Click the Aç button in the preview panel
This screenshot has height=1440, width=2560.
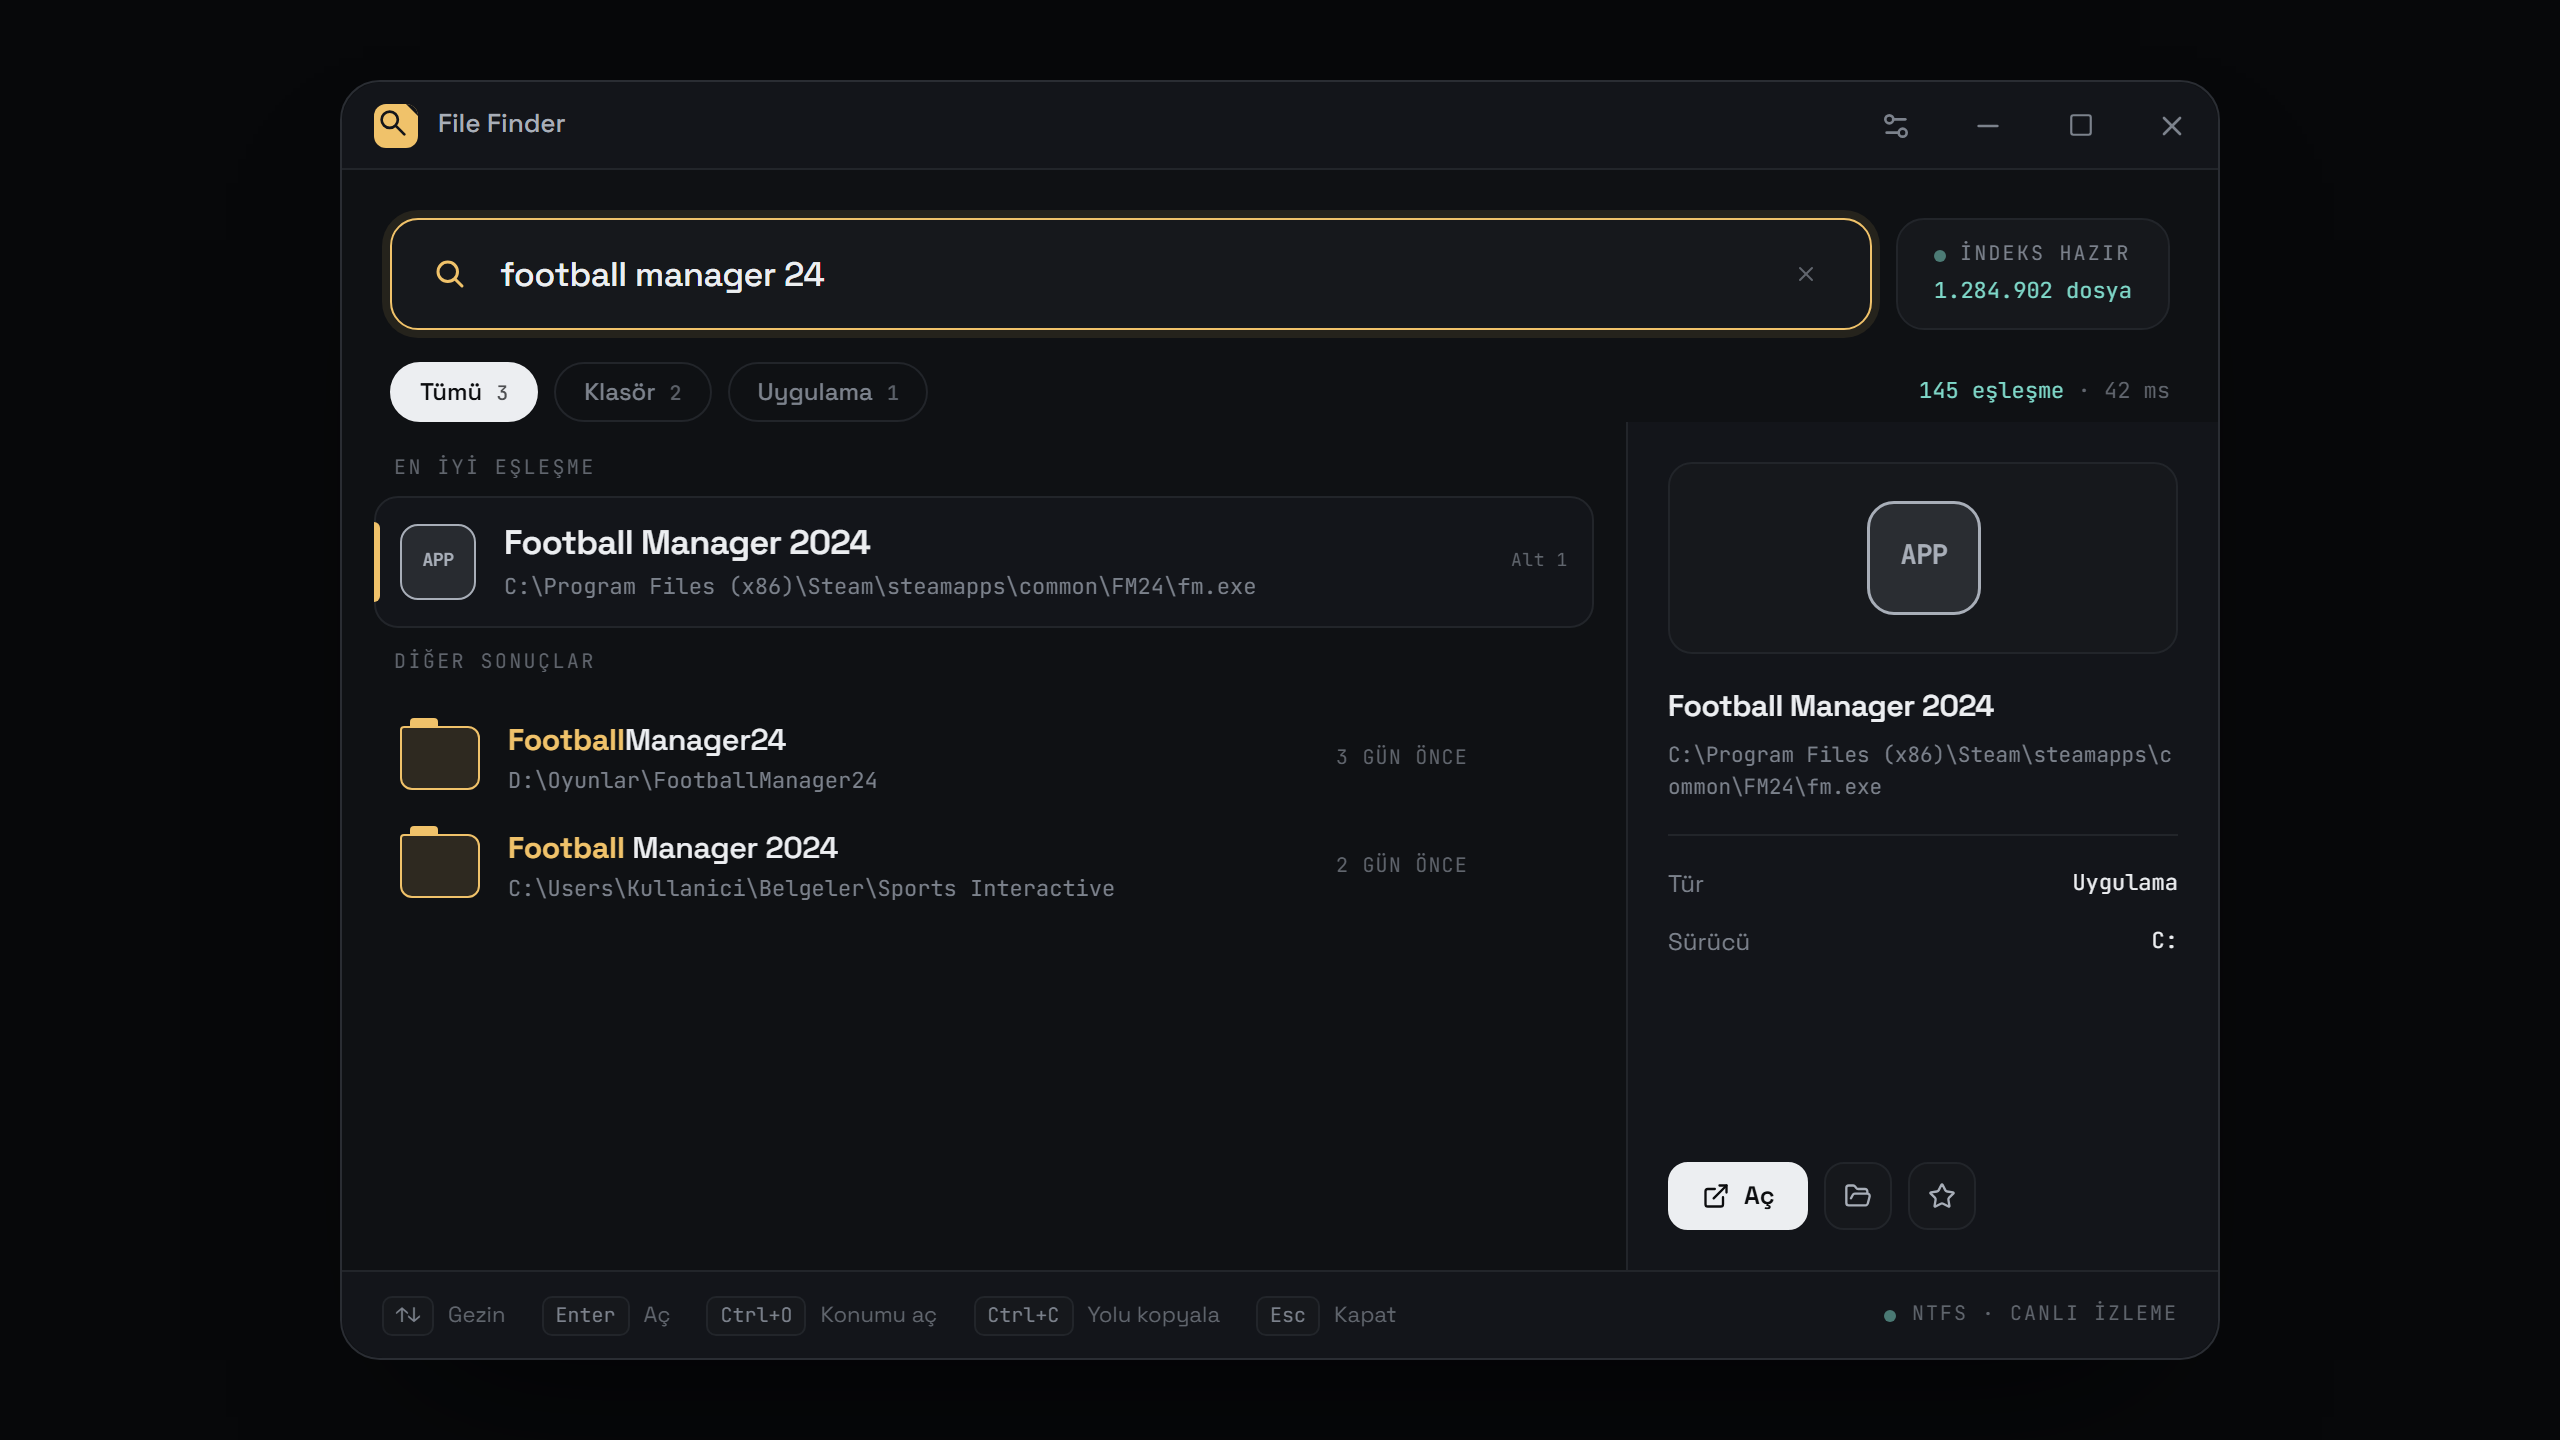pos(1738,1196)
